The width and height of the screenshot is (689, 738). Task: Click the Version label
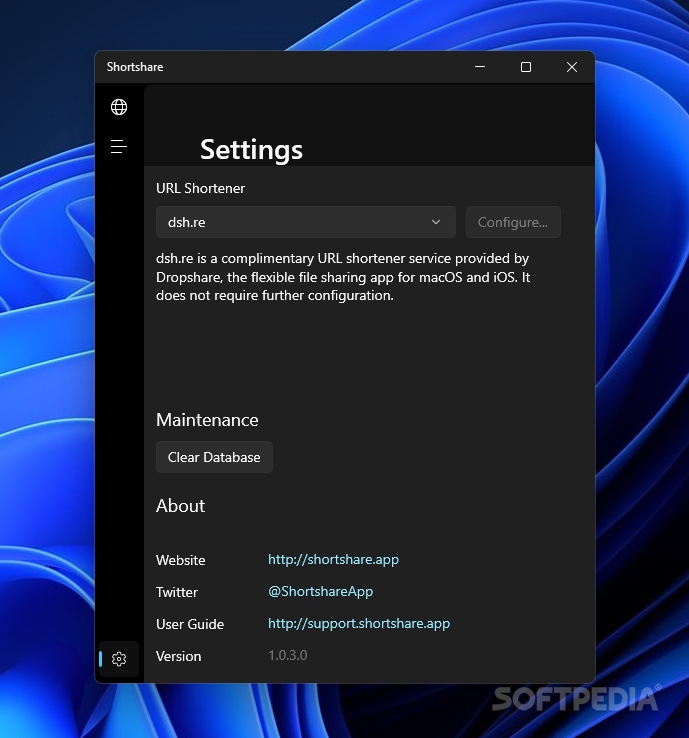(x=178, y=656)
